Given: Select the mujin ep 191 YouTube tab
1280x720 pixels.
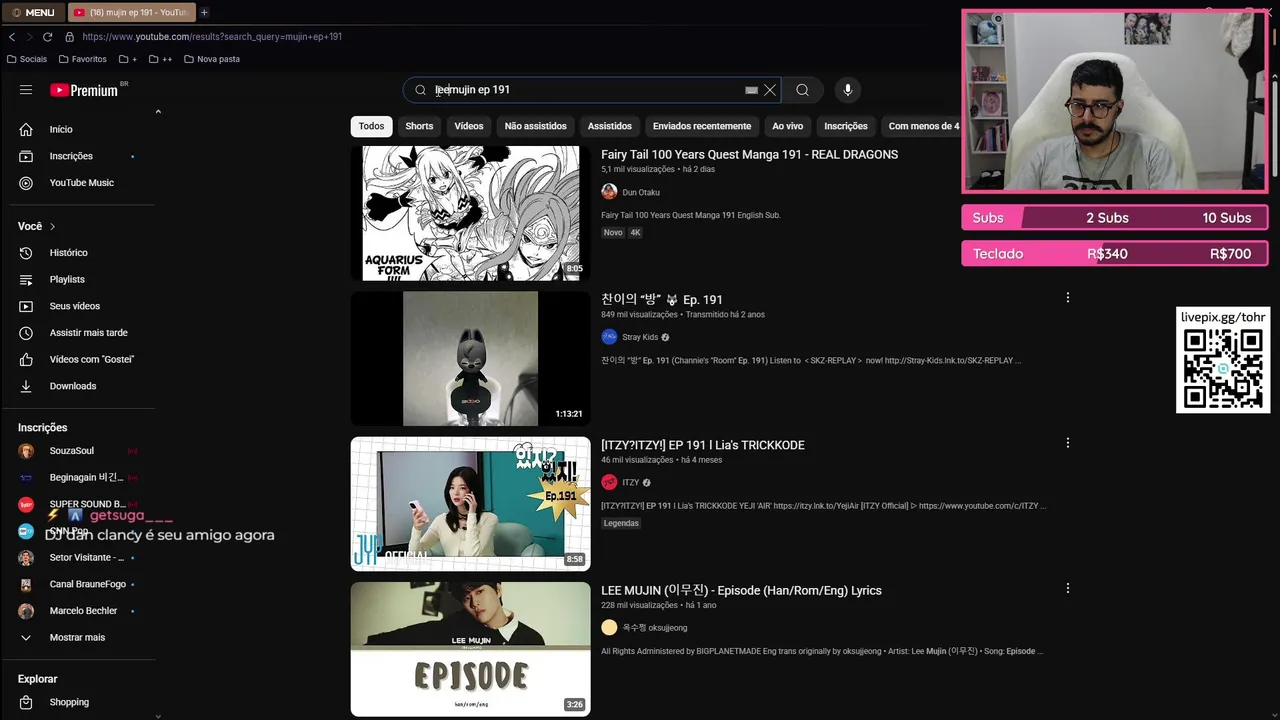Looking at the screenshot, I should [131, 12].
